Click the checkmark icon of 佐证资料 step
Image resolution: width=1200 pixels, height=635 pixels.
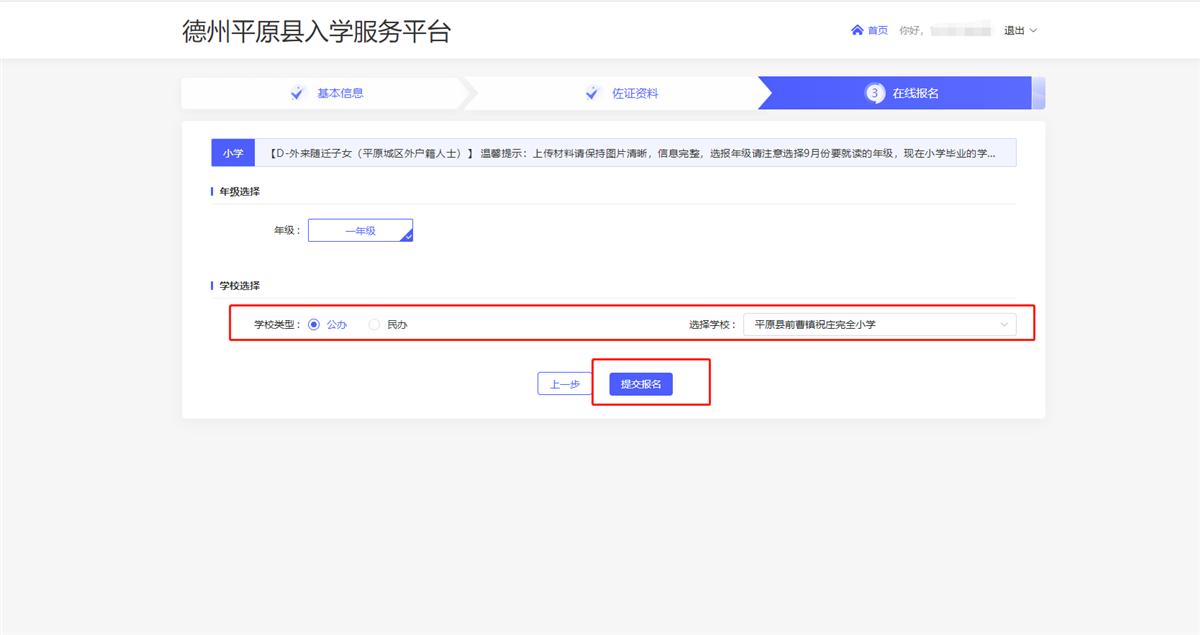tap(591, 93)
